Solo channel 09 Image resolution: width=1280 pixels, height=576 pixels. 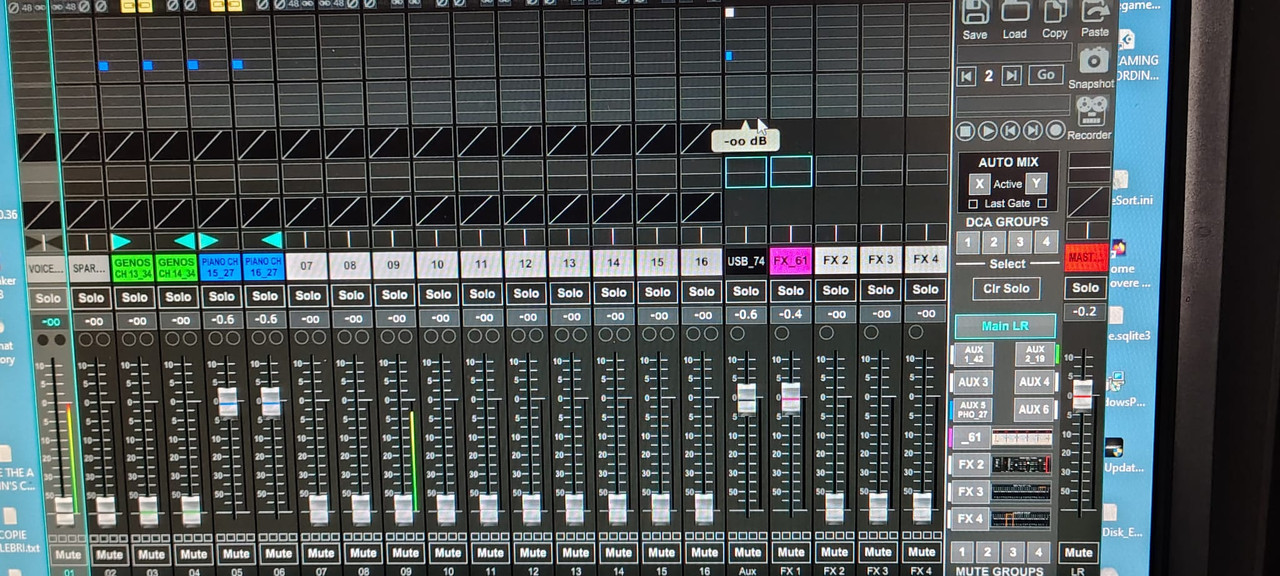tap(395, 295)
